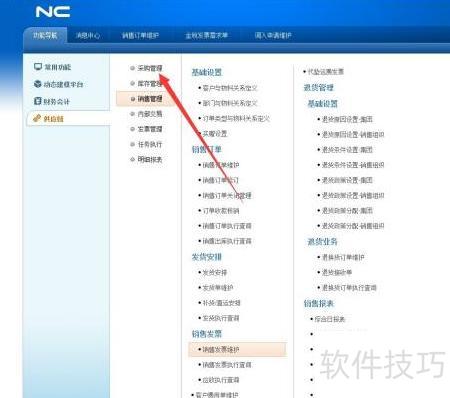This screenshot has width=450, height=398.
Task: Expand the 任务执行 module
Action: point(150,144)
